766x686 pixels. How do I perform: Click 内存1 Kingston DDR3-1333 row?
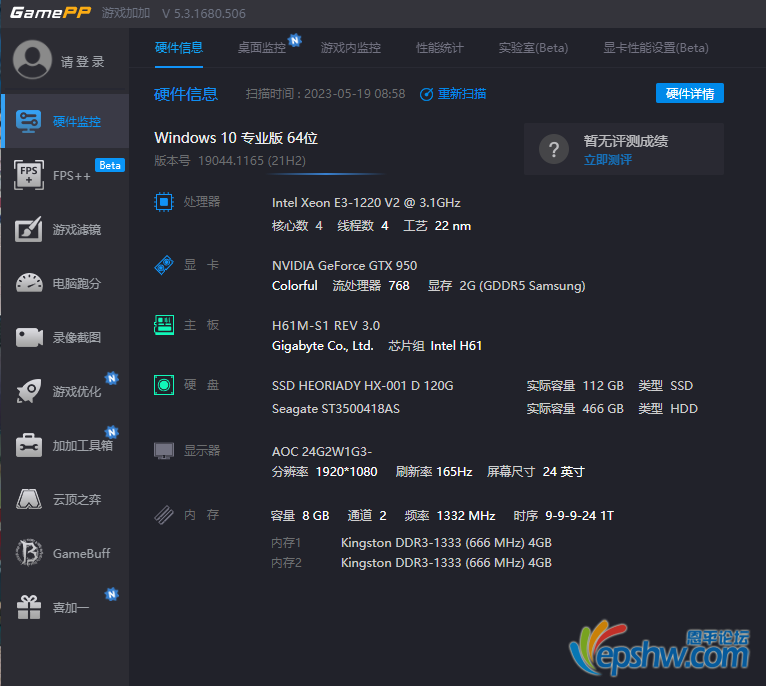411,543
